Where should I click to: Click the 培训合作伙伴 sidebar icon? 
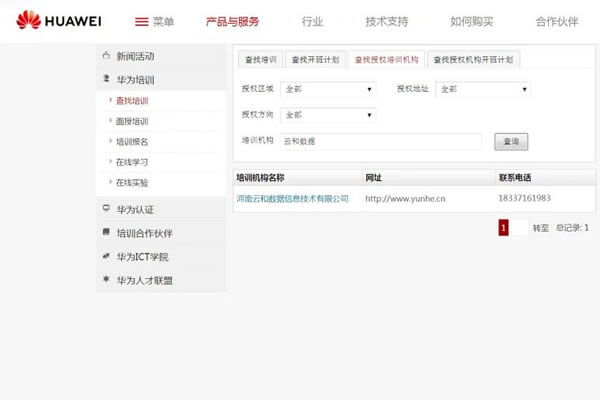106,232
